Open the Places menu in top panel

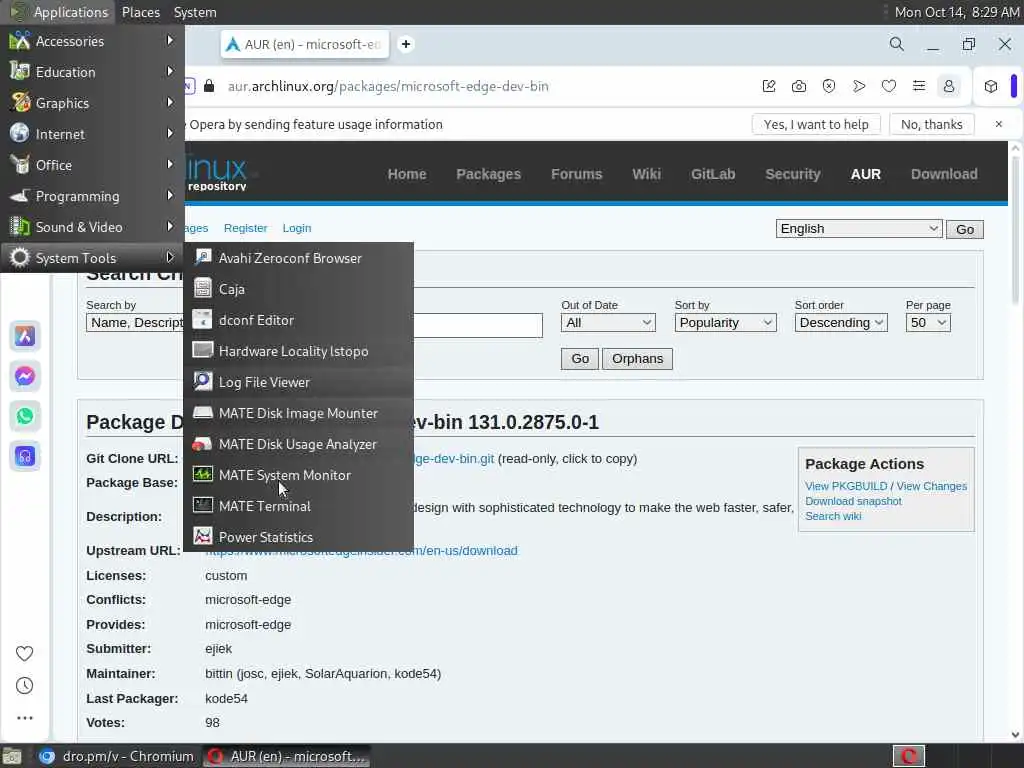tap(140, 12)
